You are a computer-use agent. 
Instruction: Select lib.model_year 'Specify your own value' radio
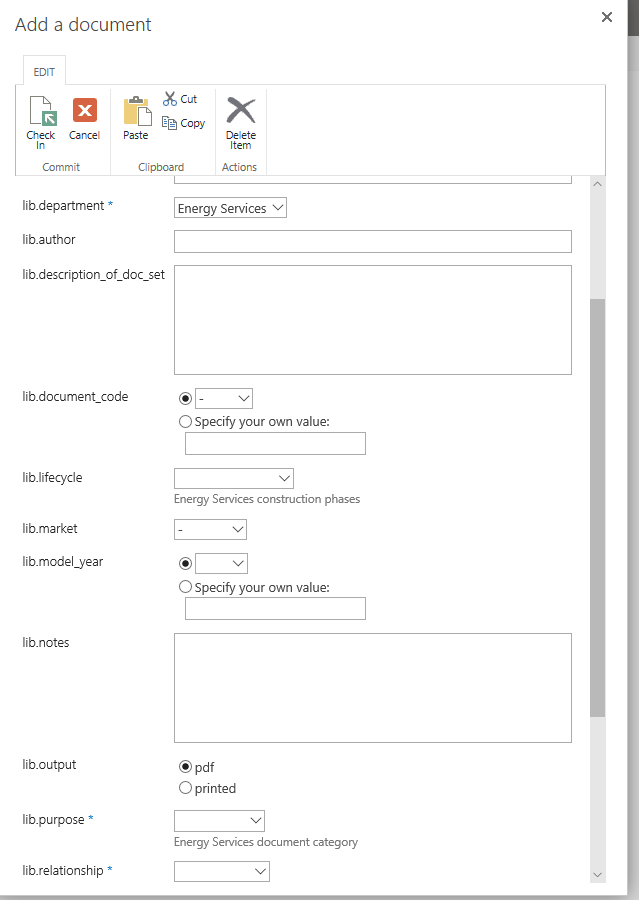coord(185,587)
